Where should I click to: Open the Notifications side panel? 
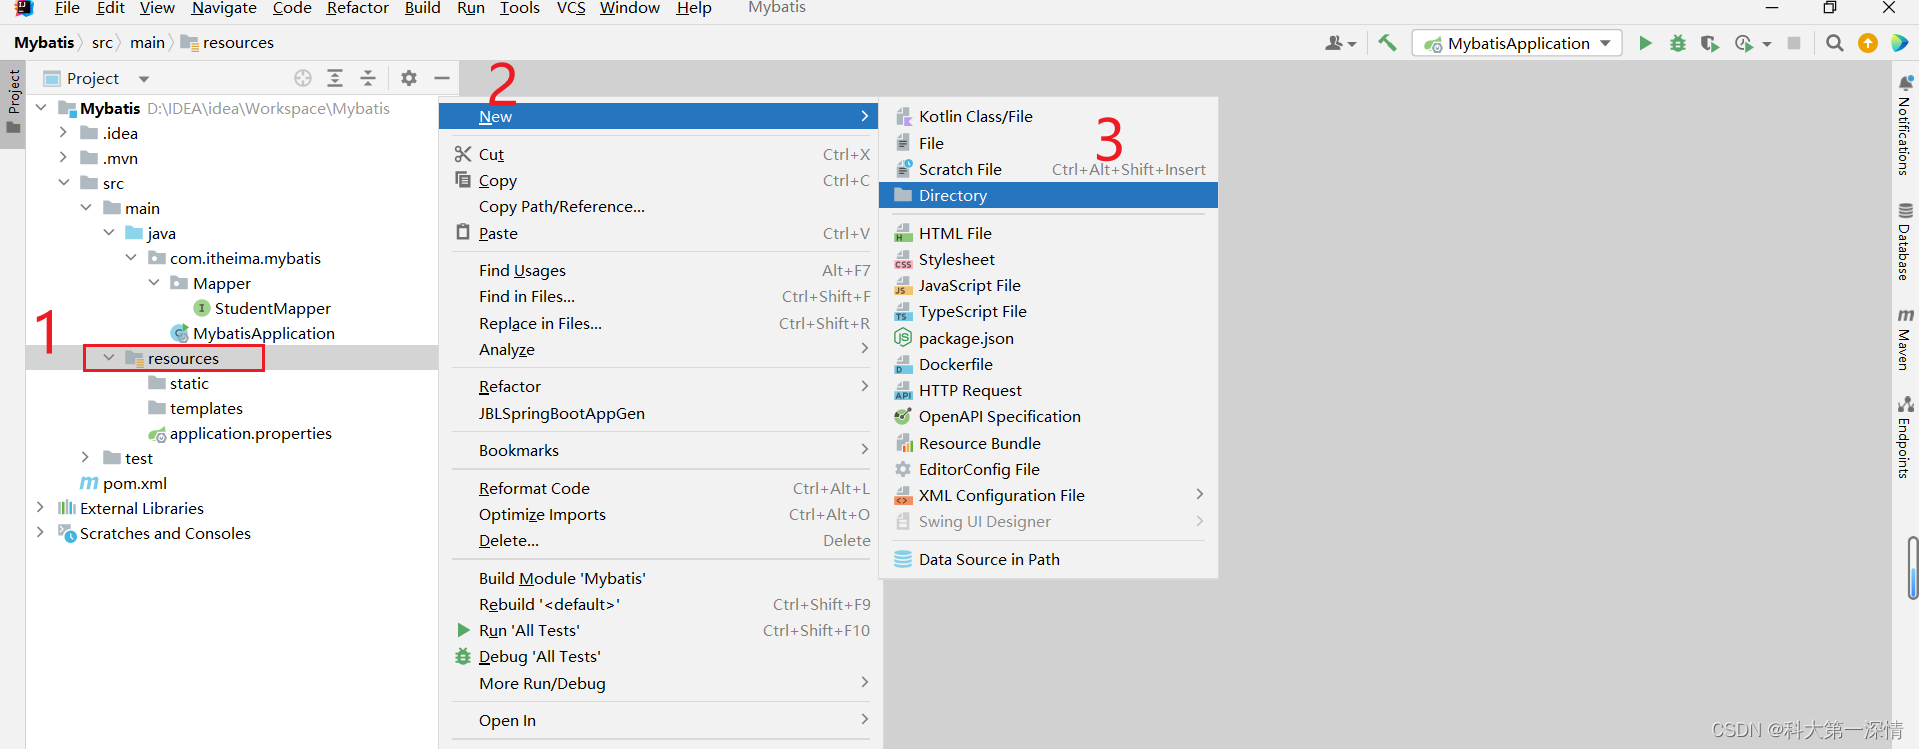[1904, 124]
